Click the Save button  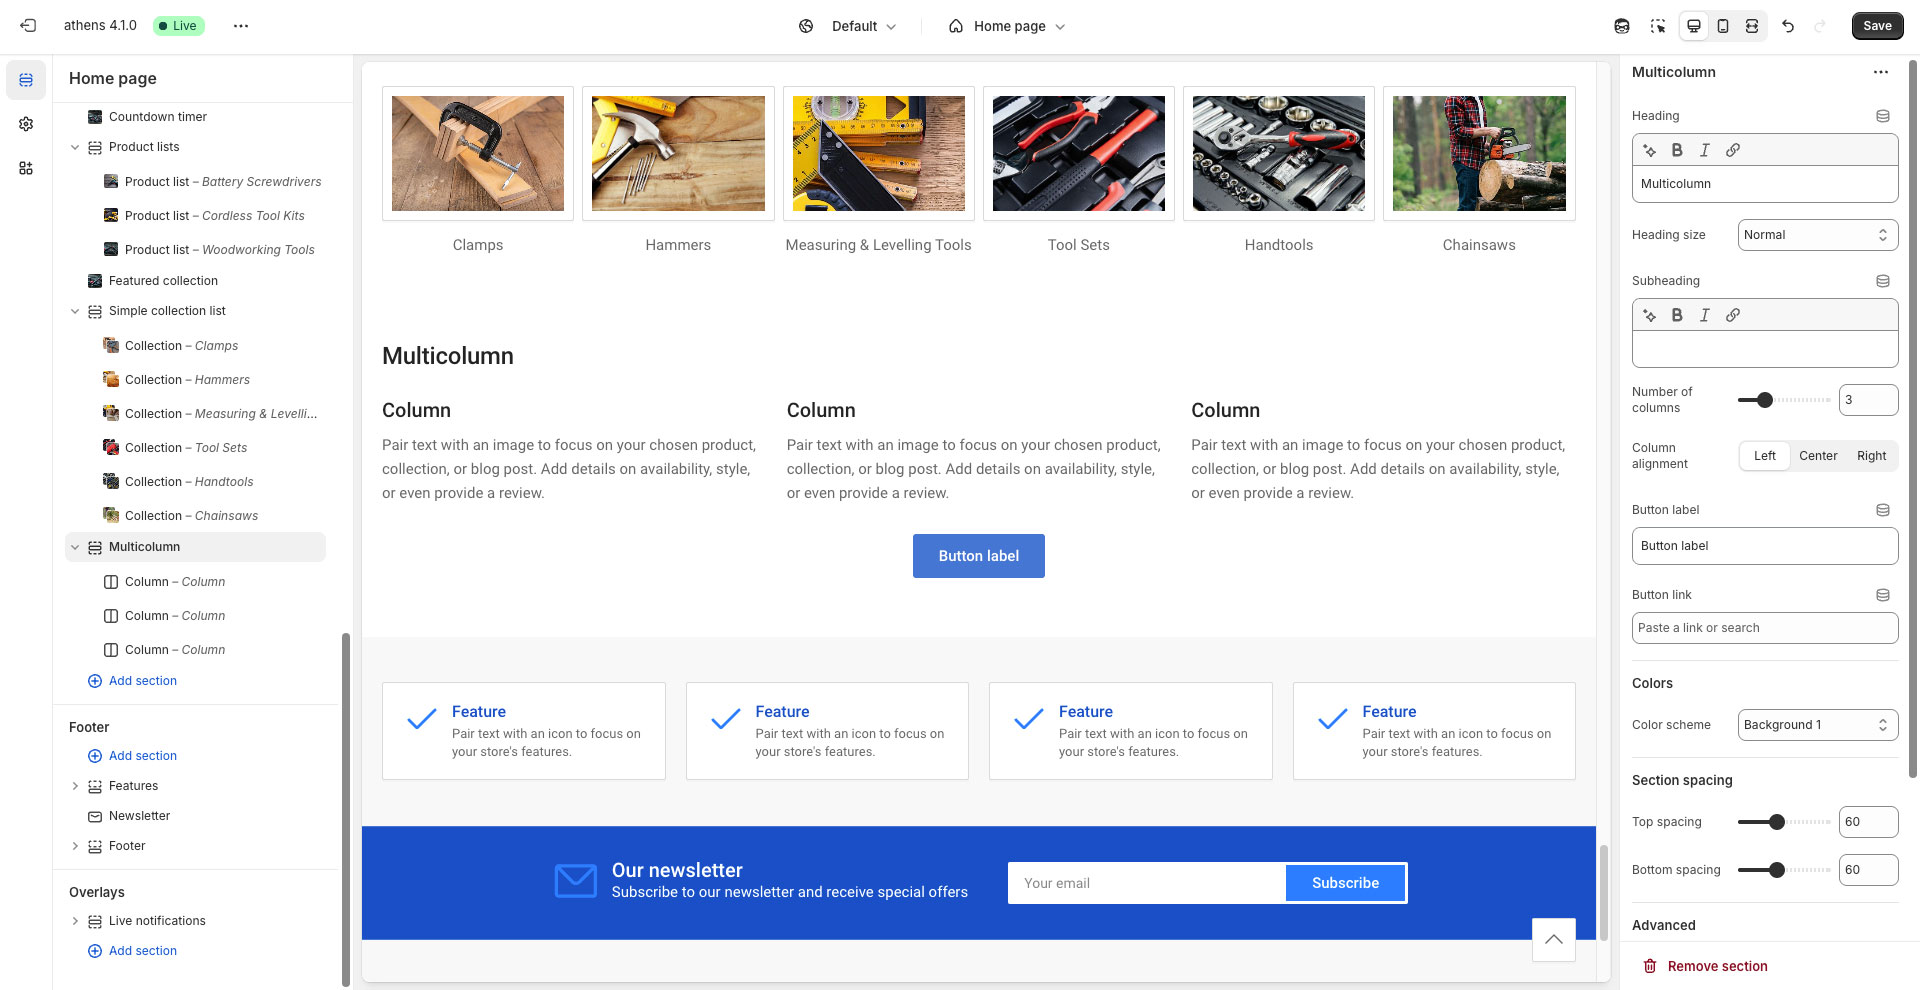pyautogui.click(x=1877, y=26)
